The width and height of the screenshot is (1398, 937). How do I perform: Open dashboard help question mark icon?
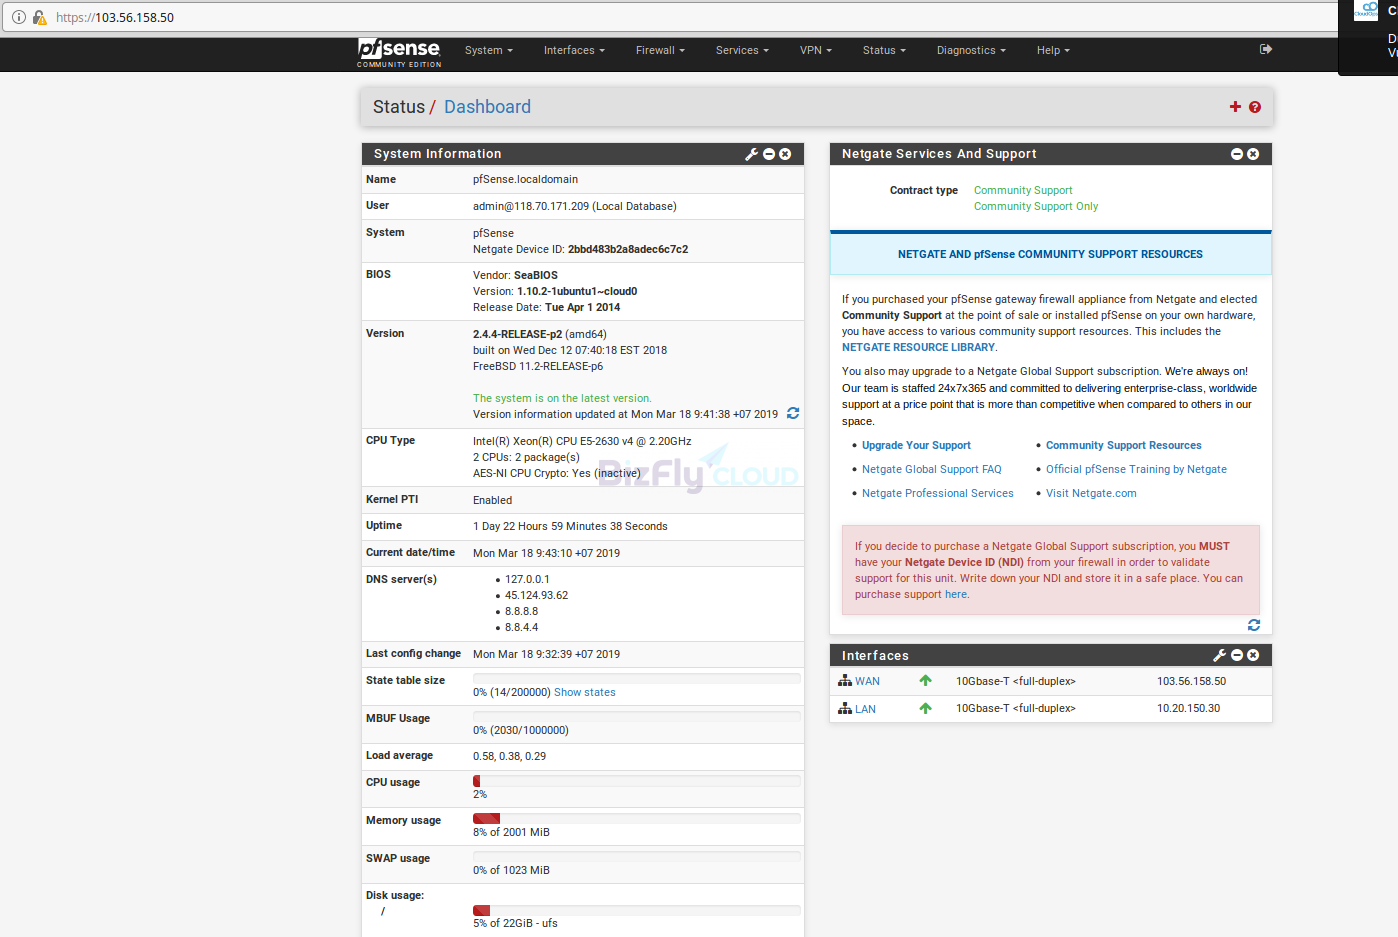point(1255,107)
